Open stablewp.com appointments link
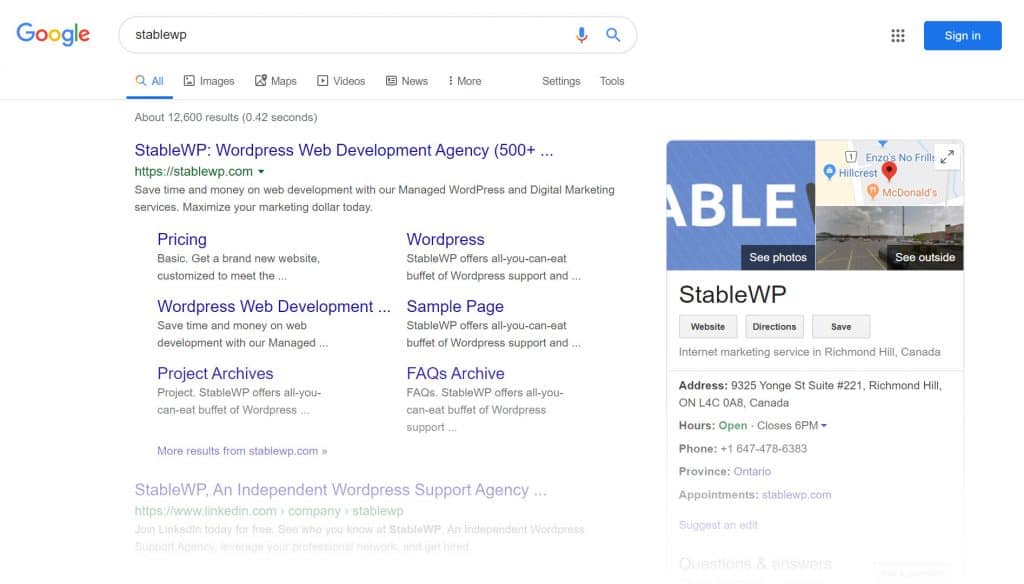Image resolution: width=1024 pixels, height=584 pixels. click(x=796, y=495)
